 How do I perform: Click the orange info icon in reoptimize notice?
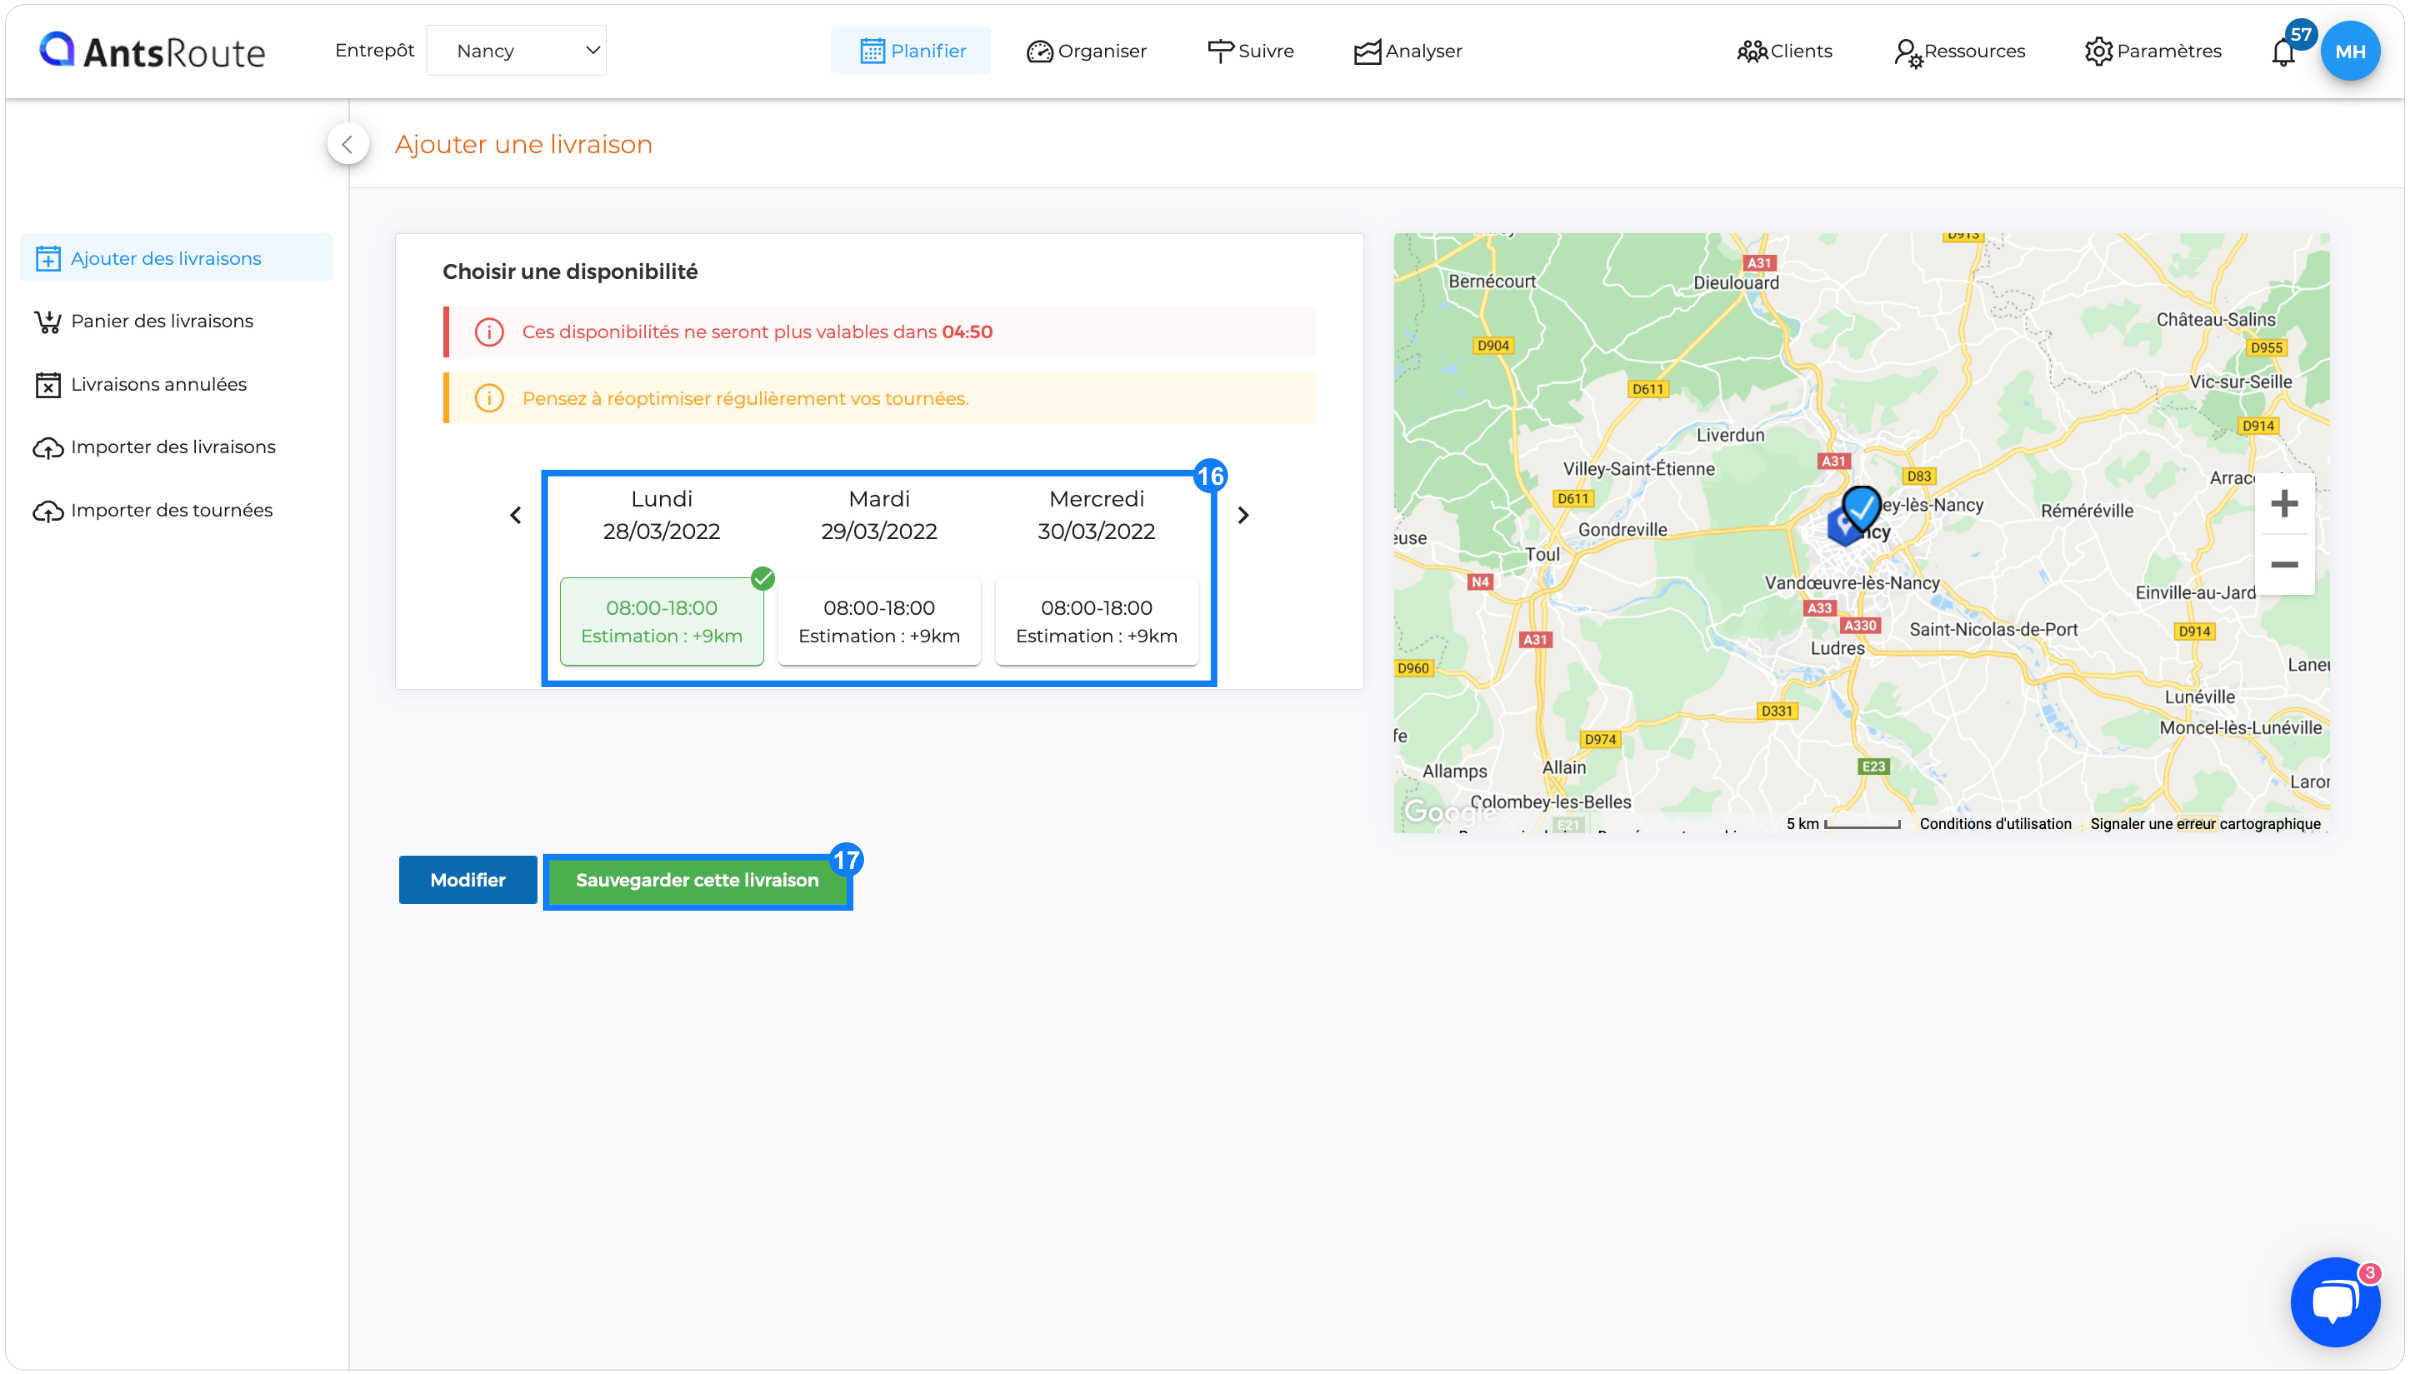tap(489, 398)
